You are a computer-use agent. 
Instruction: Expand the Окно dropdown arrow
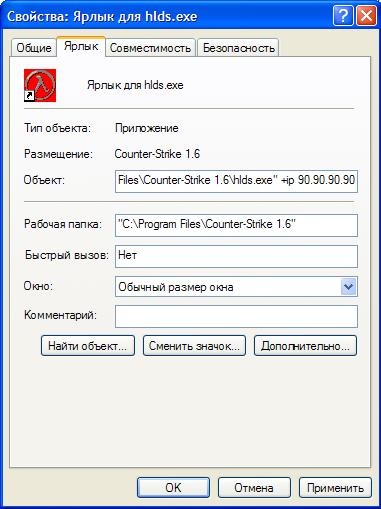click(x=348, y=287)
